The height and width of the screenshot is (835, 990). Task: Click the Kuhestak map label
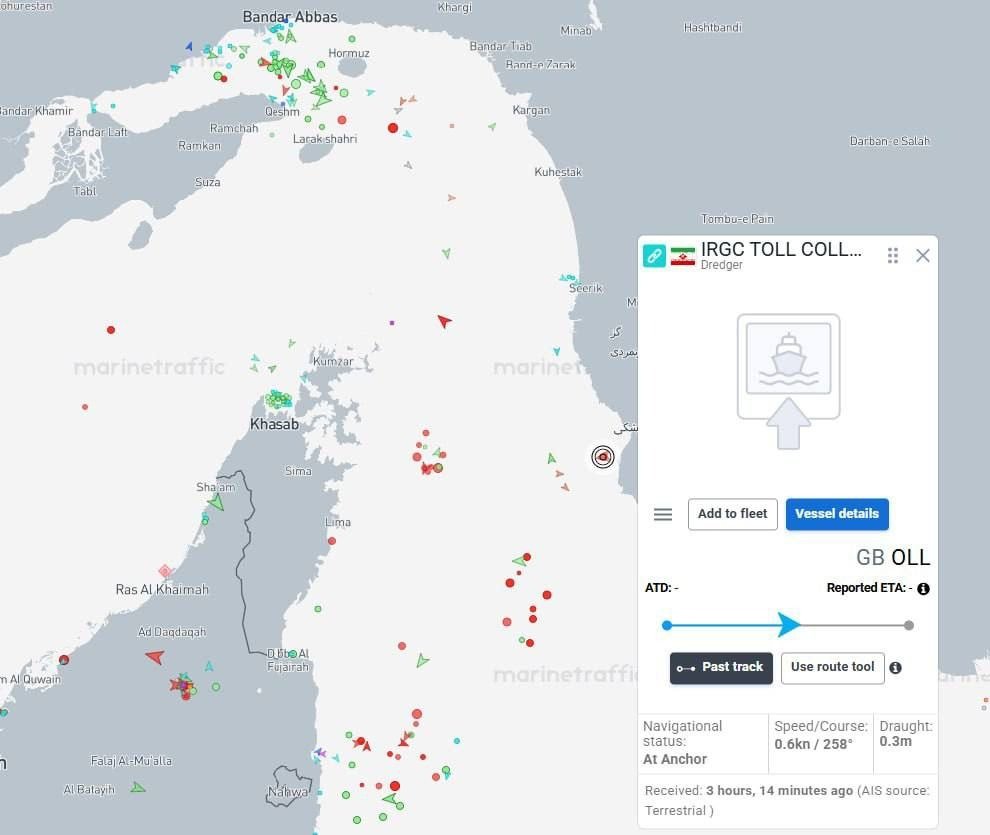point(558,172)
